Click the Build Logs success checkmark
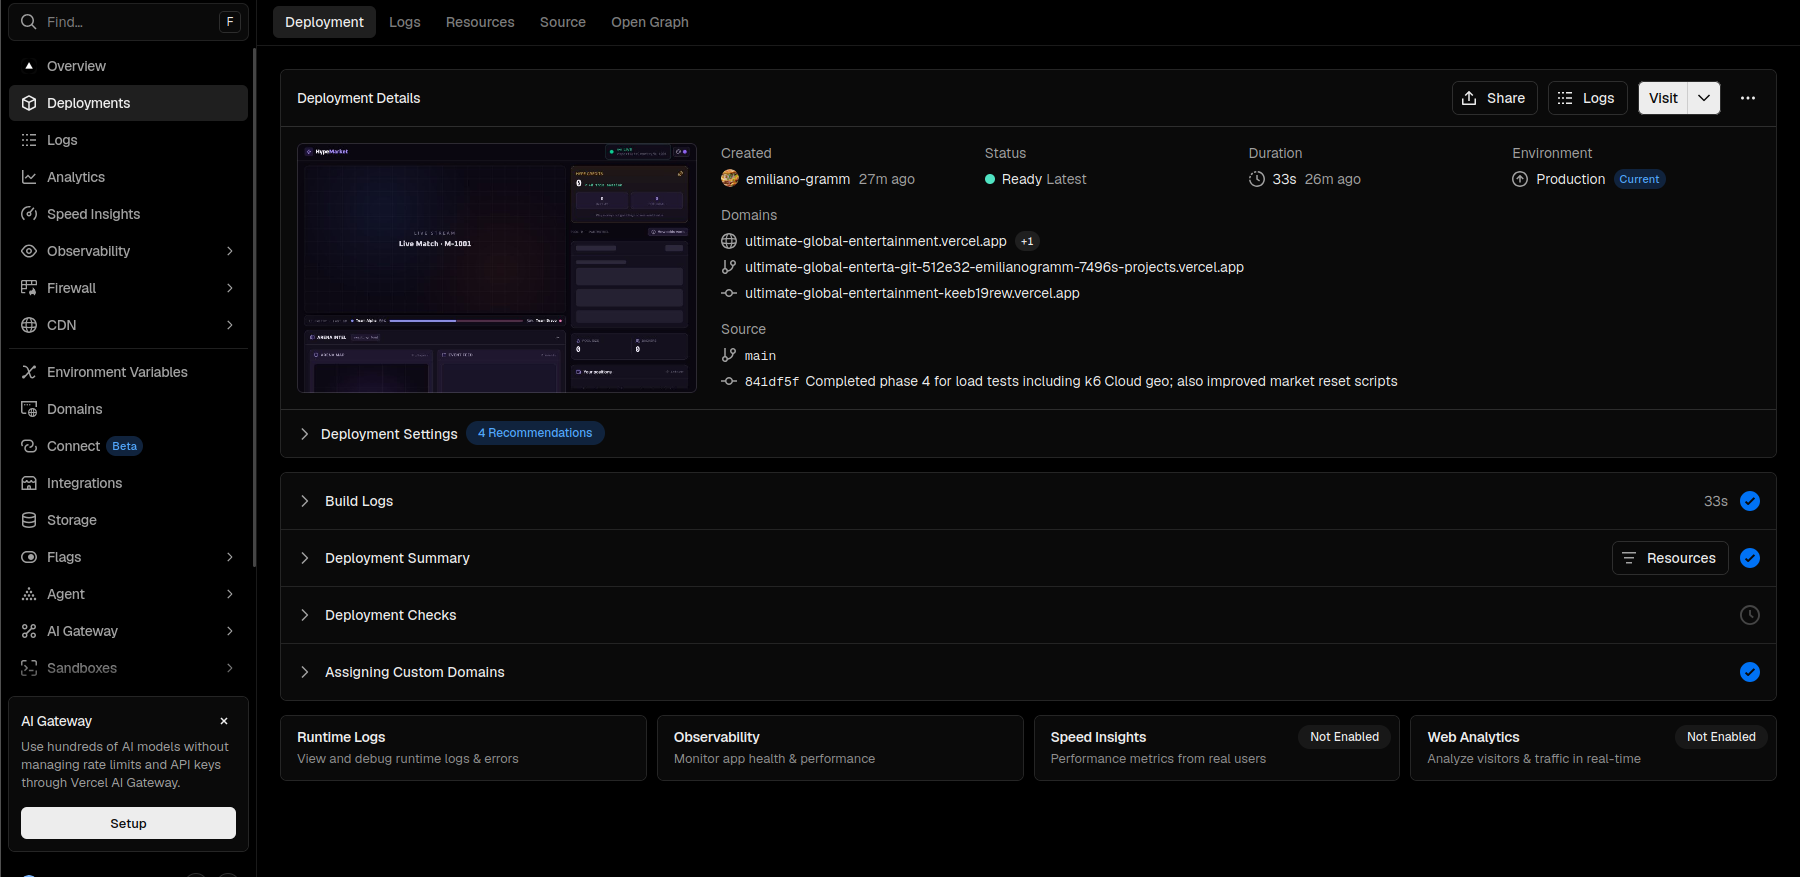1800x877 pixels. 1750,501
